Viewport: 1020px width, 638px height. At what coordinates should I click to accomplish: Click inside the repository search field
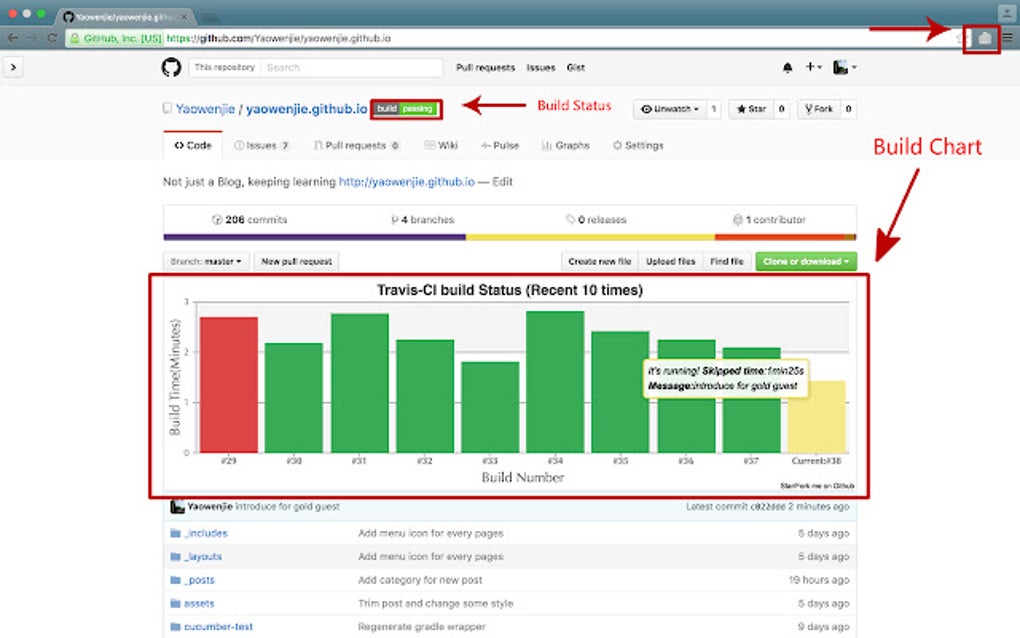[x=341, y=67]
